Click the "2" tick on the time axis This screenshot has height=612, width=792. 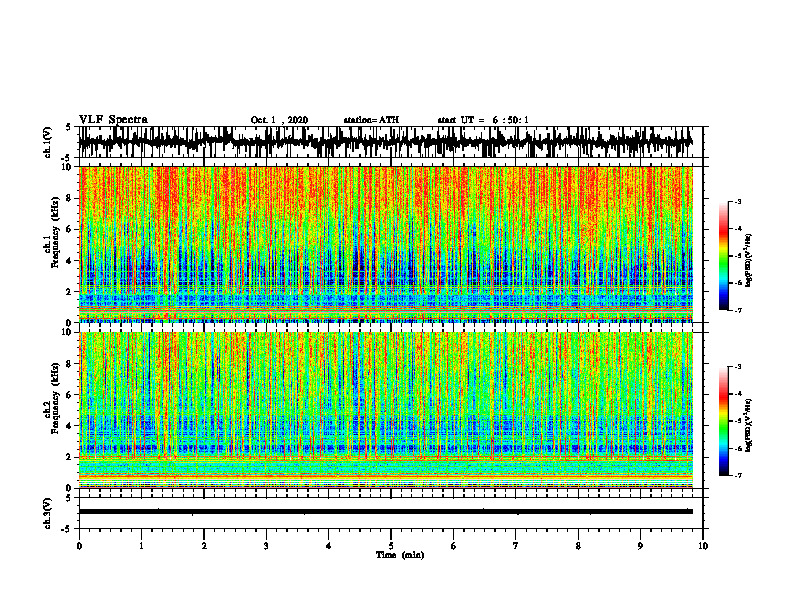click(x=204, y=546)
